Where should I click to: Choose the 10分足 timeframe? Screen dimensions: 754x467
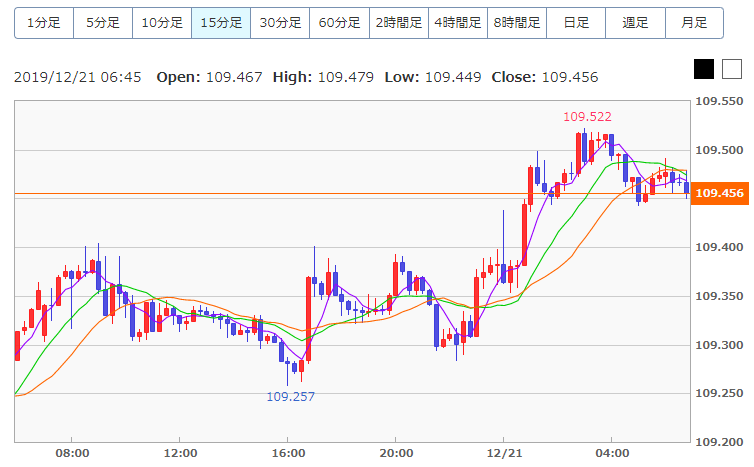[x=162, y=22]
